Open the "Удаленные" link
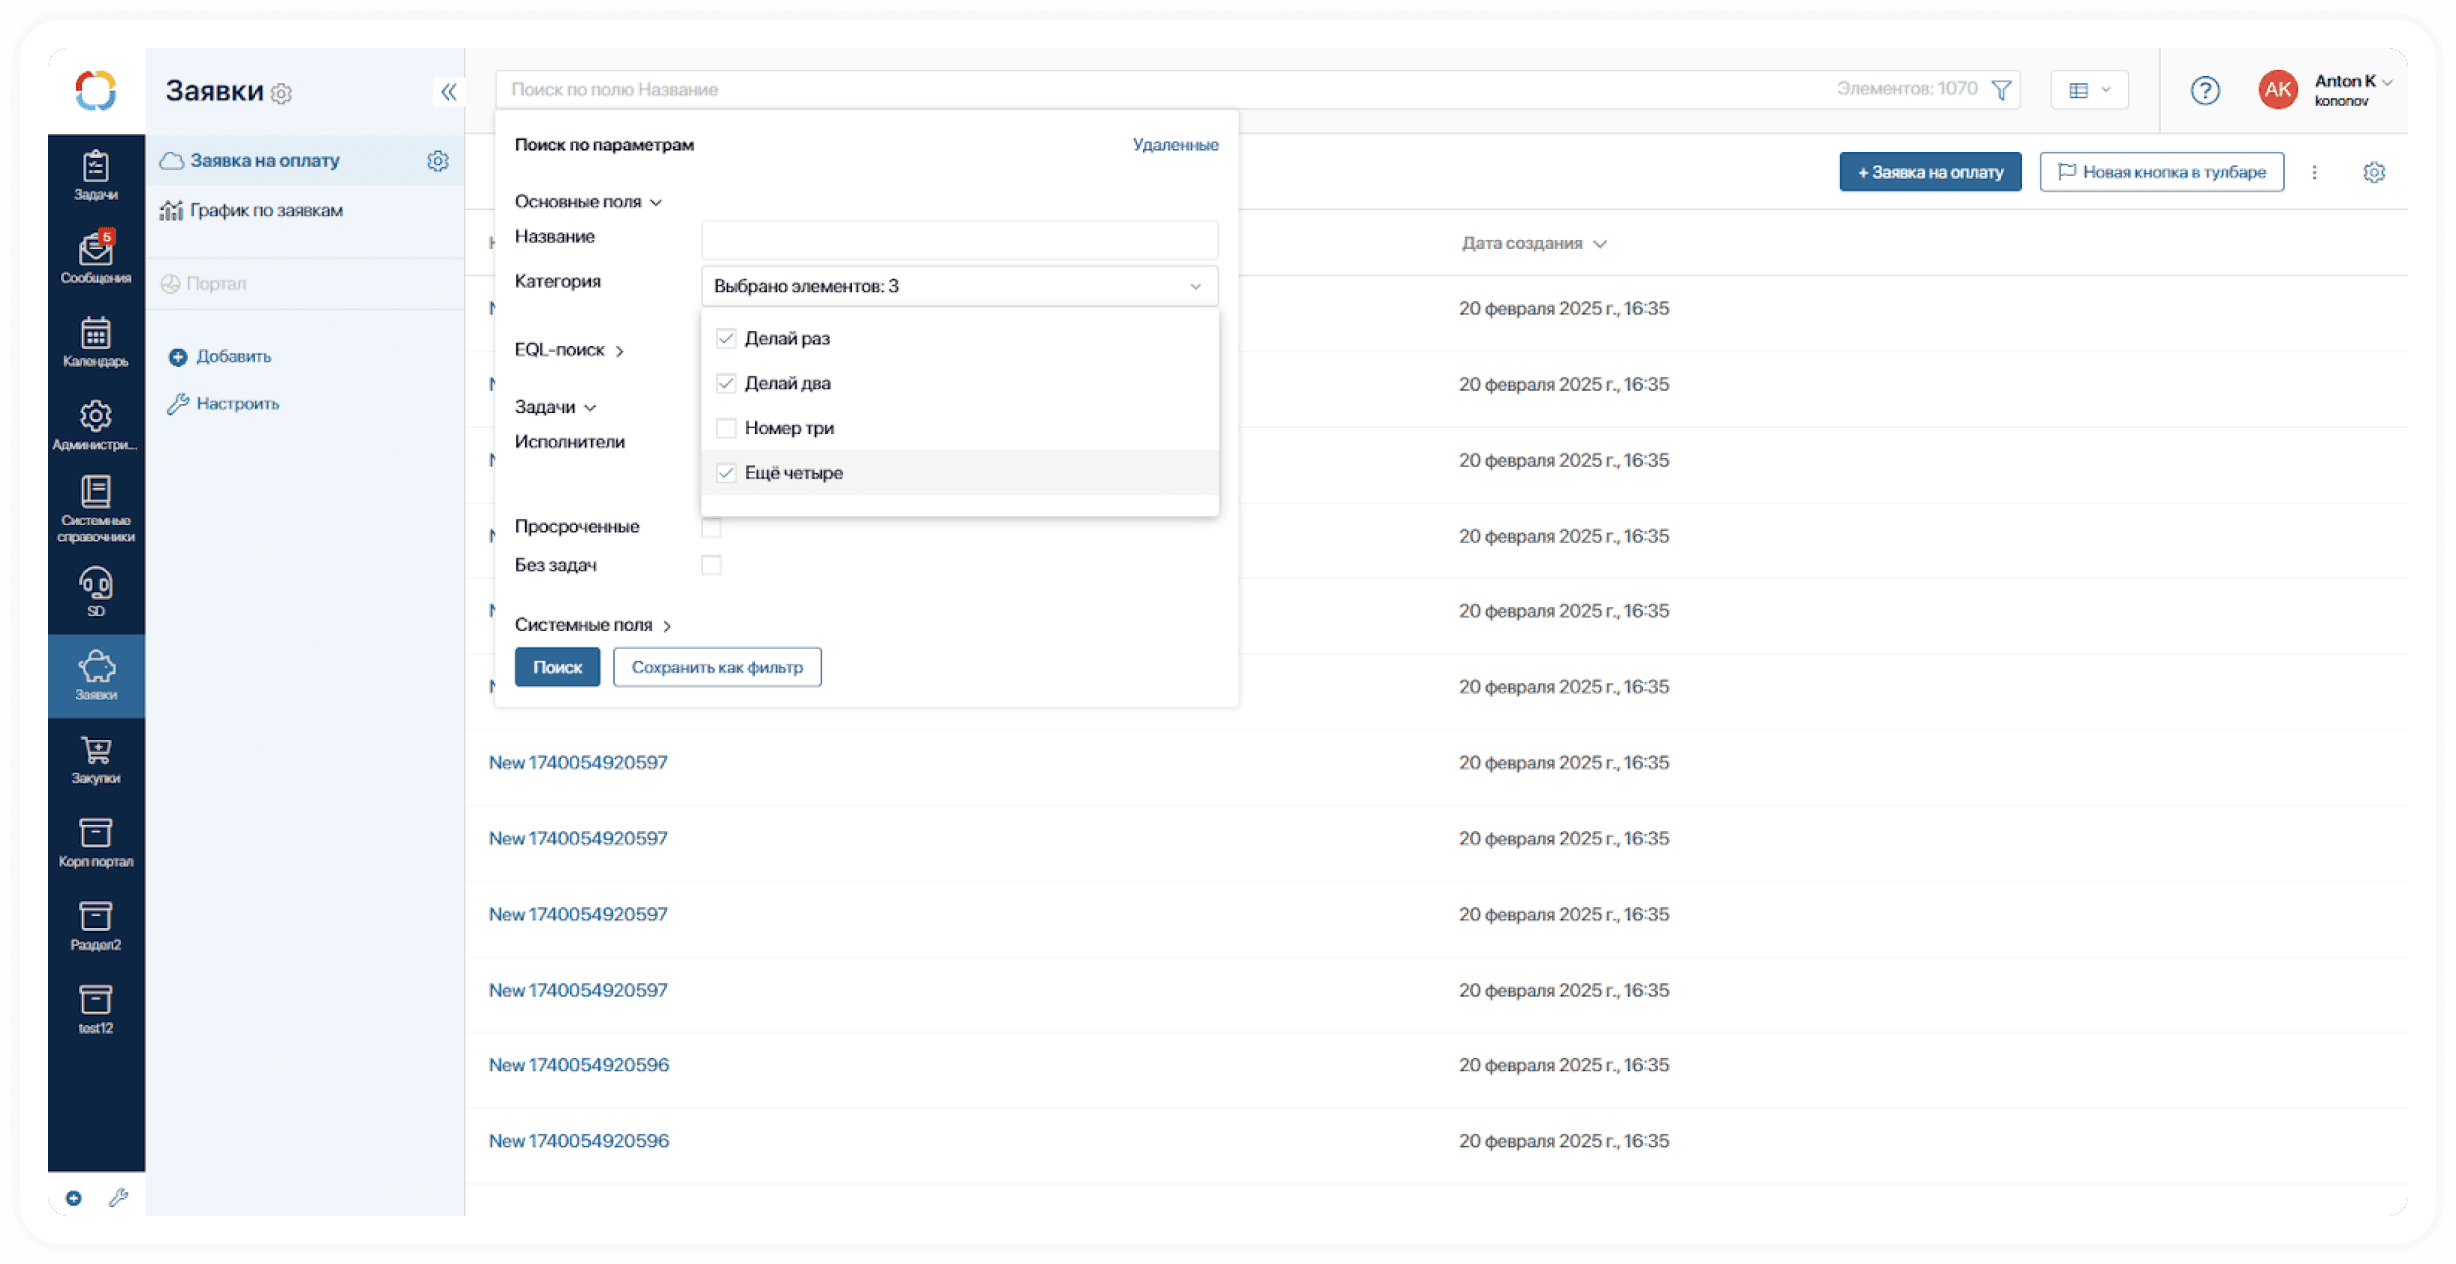 click(1175, 145)
